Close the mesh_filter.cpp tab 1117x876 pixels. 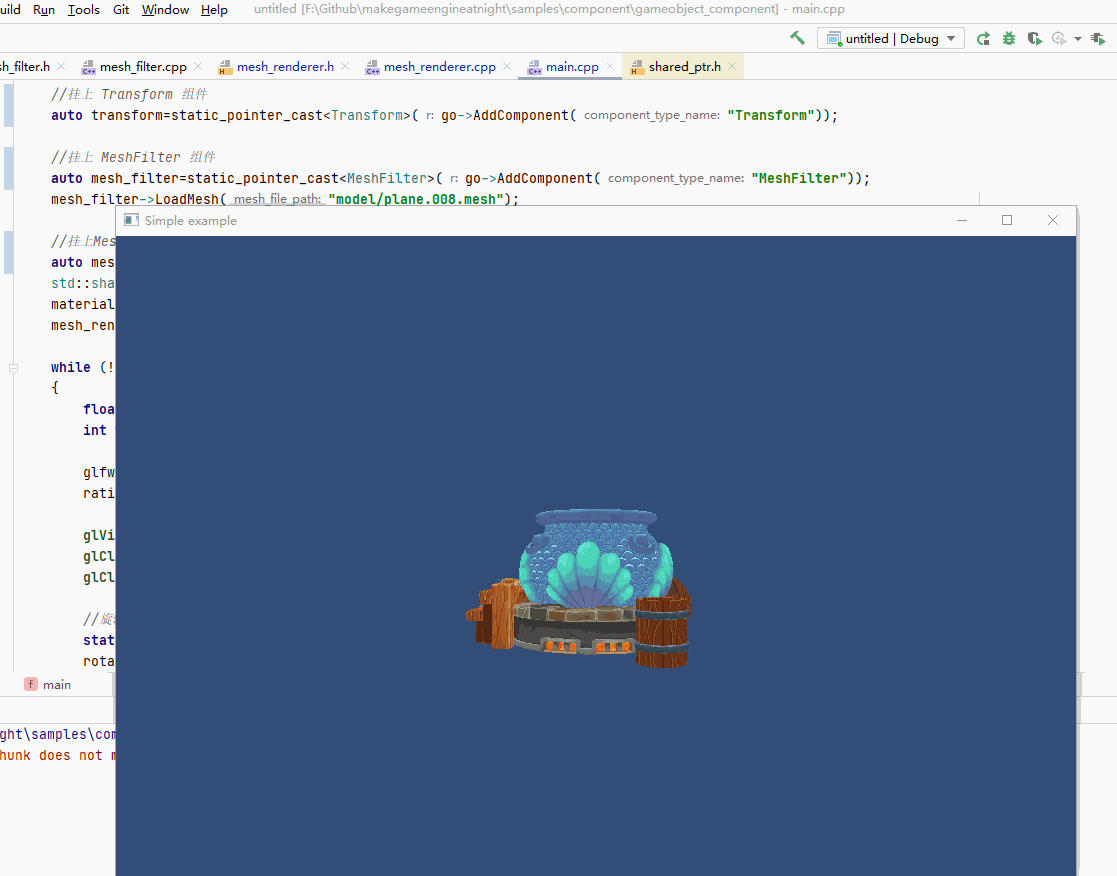tap(199, 66)
